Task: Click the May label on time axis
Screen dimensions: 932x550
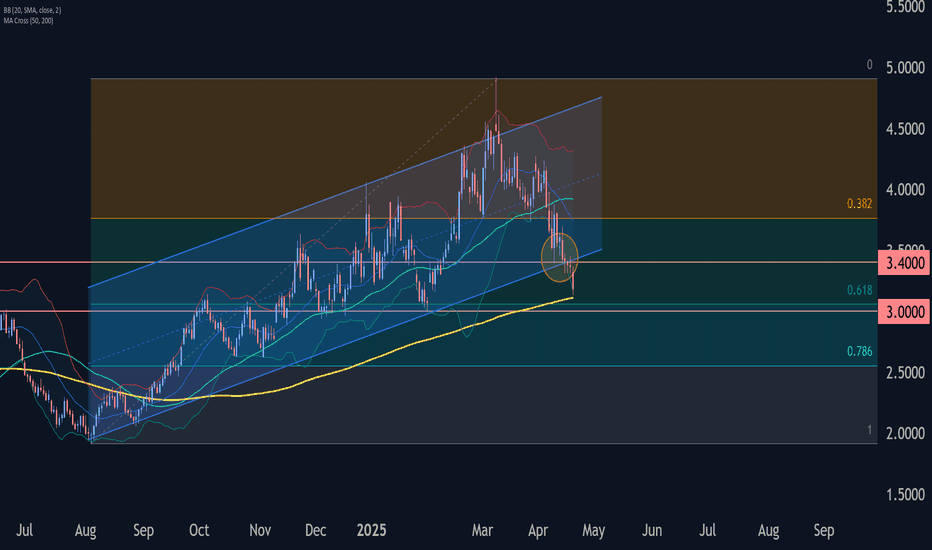Action: click(593, 530)
